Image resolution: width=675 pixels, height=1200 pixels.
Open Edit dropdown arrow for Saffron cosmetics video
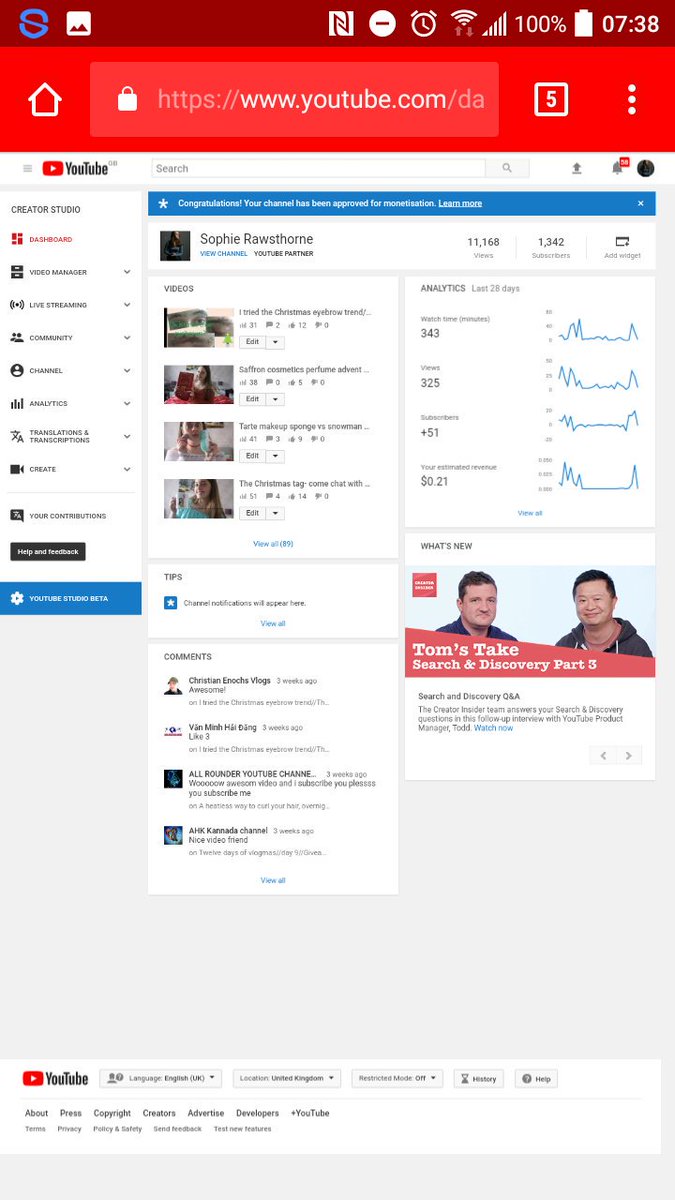[x=275, y=399]
